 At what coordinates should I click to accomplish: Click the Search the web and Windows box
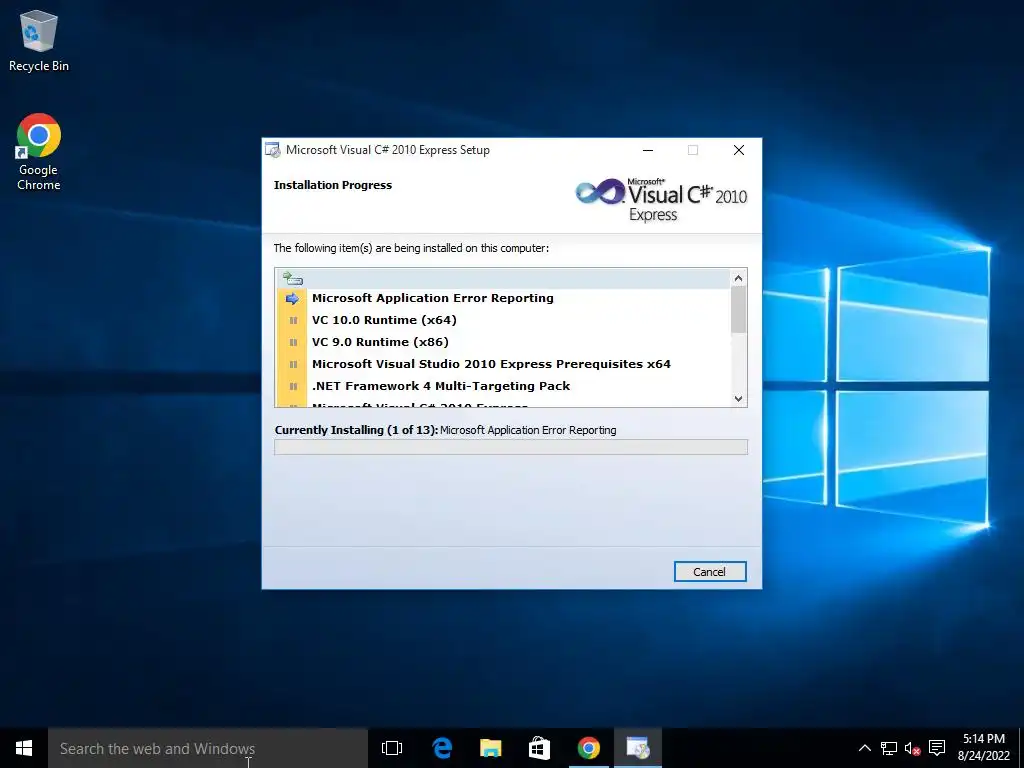[x=208, y=748]
